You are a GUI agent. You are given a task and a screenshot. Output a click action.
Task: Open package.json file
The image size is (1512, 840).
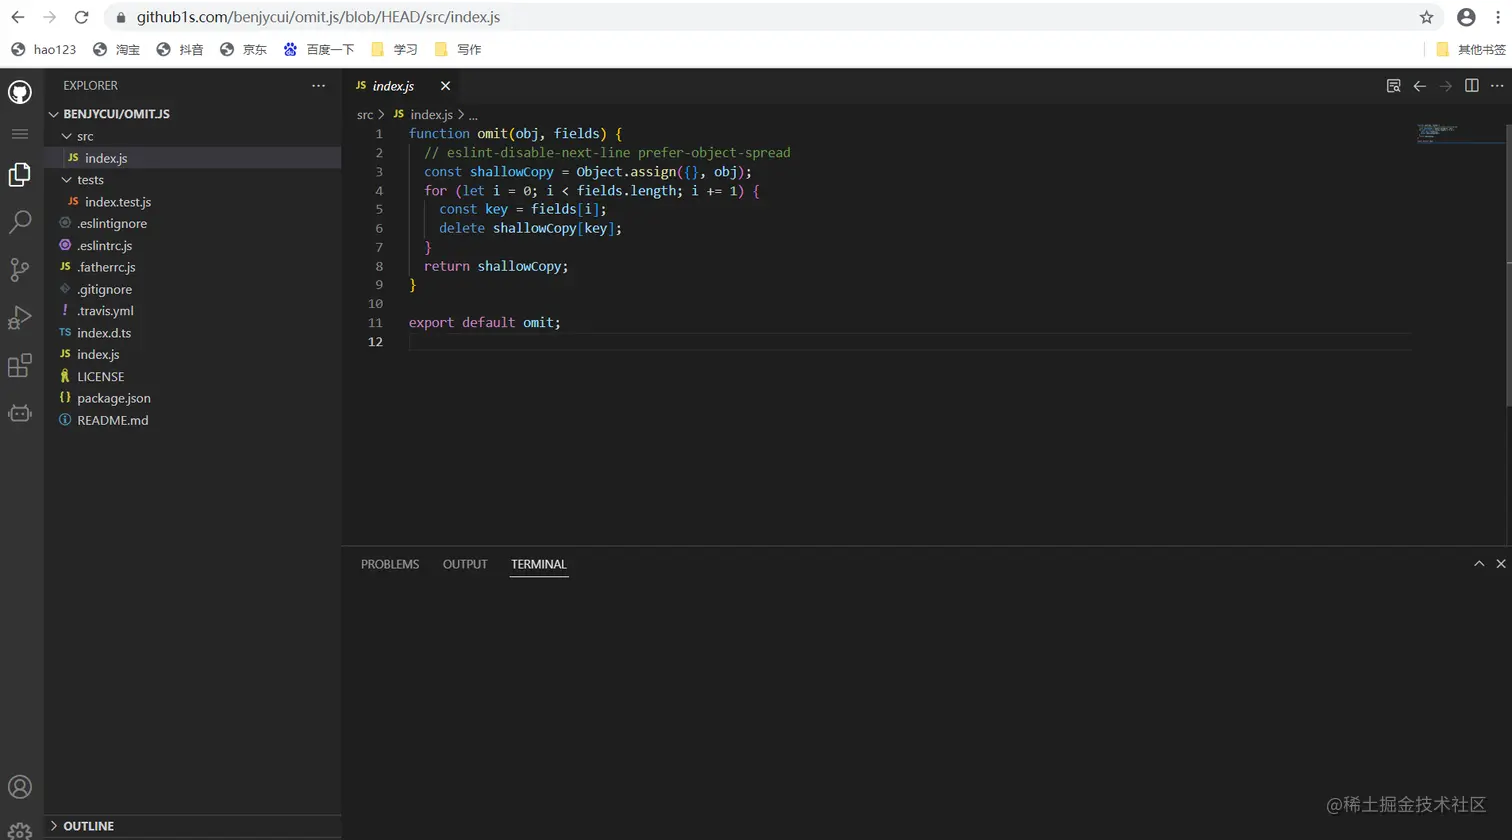click(193, 398)
